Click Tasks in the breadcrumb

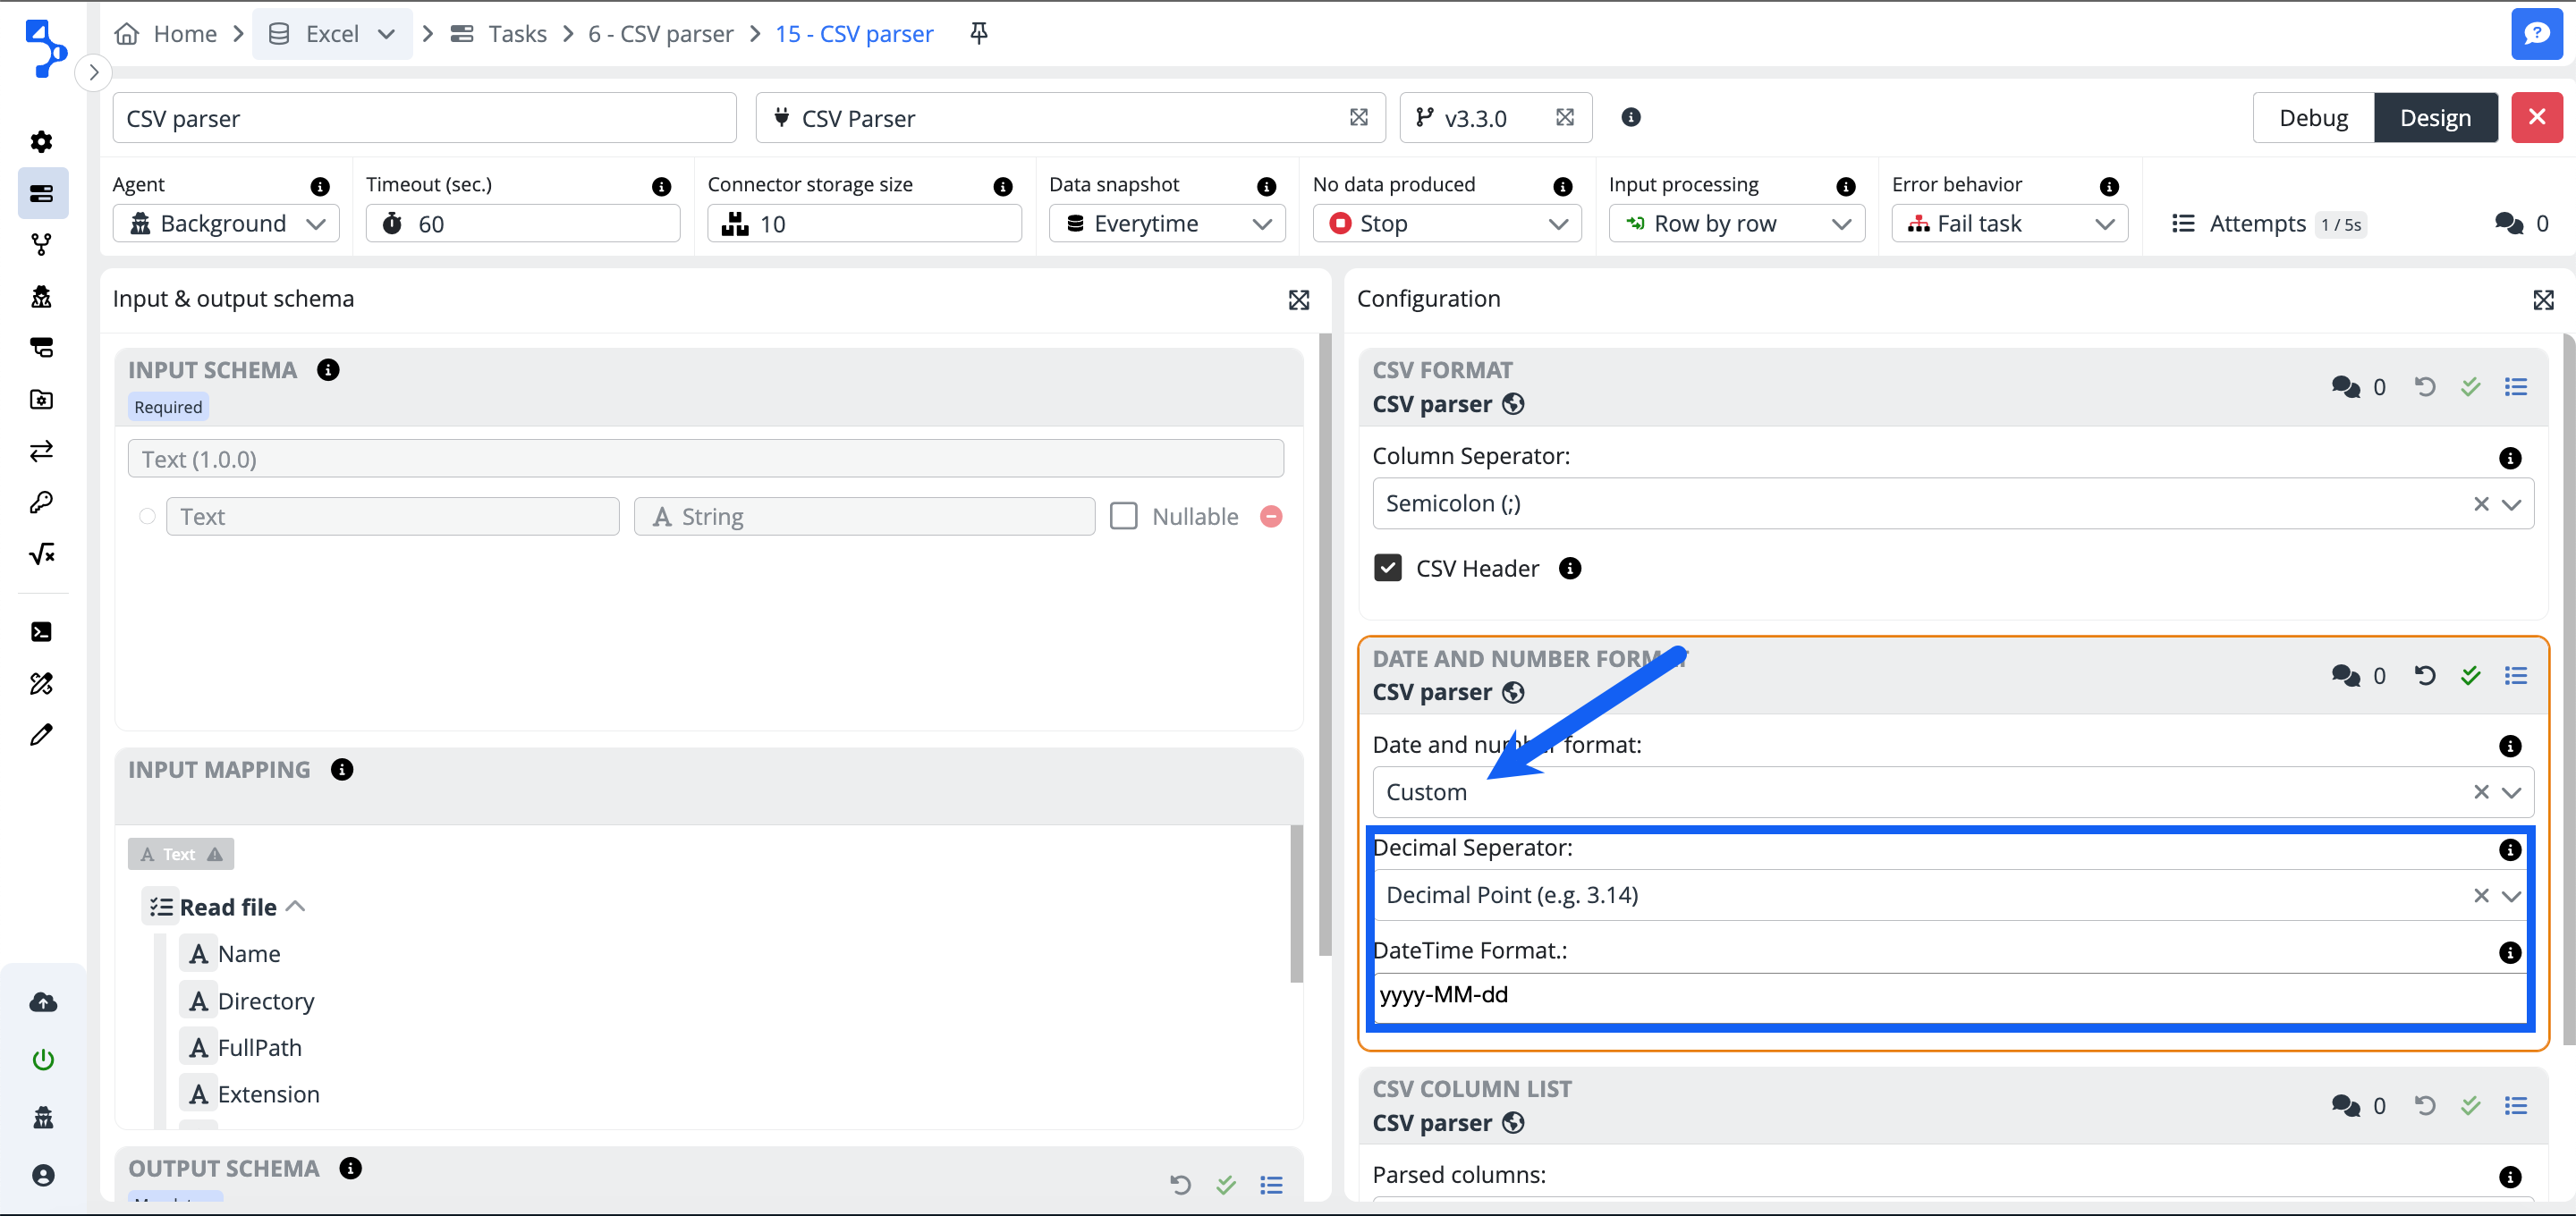(516, 34)
